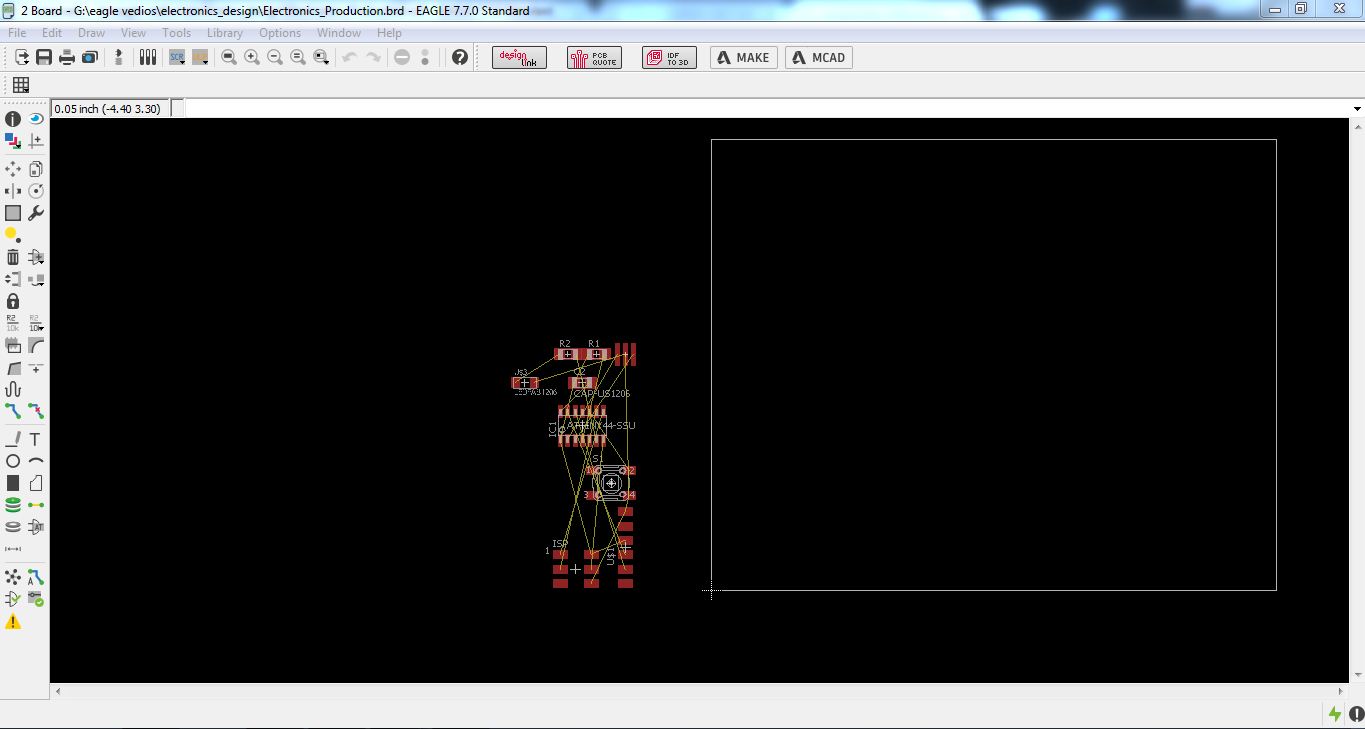Select the Lock tool padlock icon
Viewport: 1365px width, 729px height.
click(x=13, y=300)
